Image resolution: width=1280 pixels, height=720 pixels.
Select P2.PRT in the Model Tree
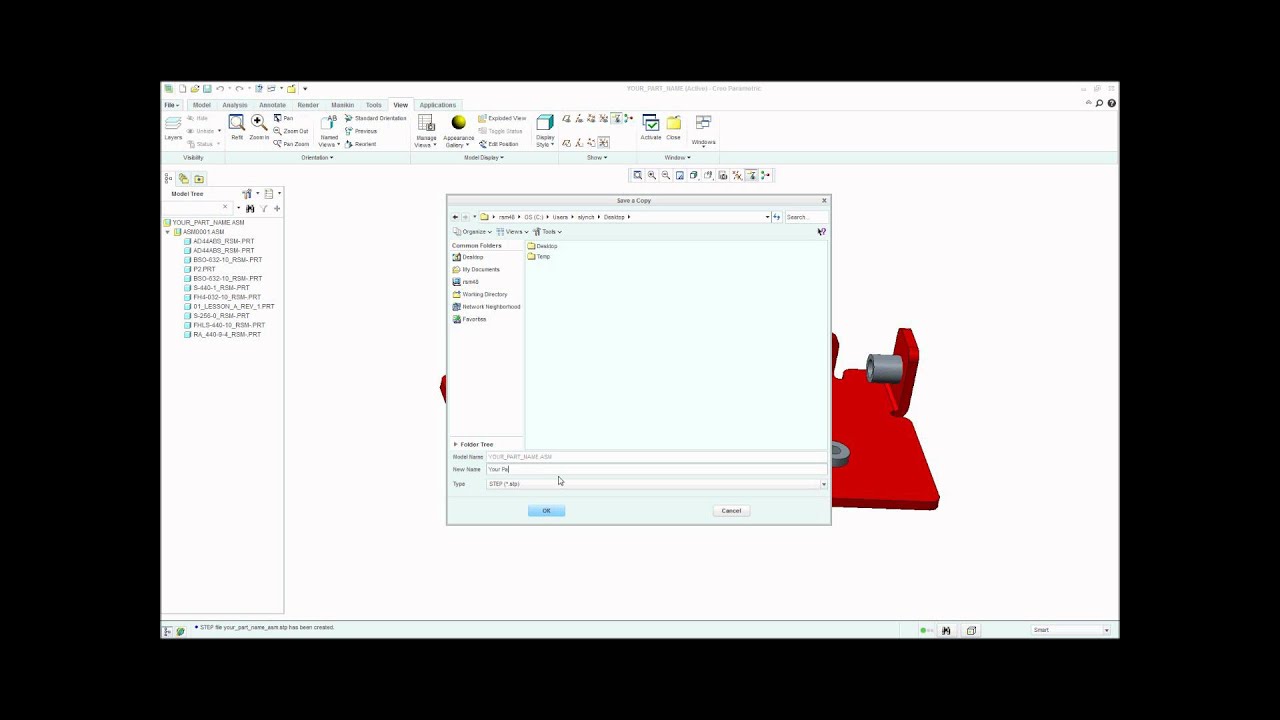[x=200, y=269]
